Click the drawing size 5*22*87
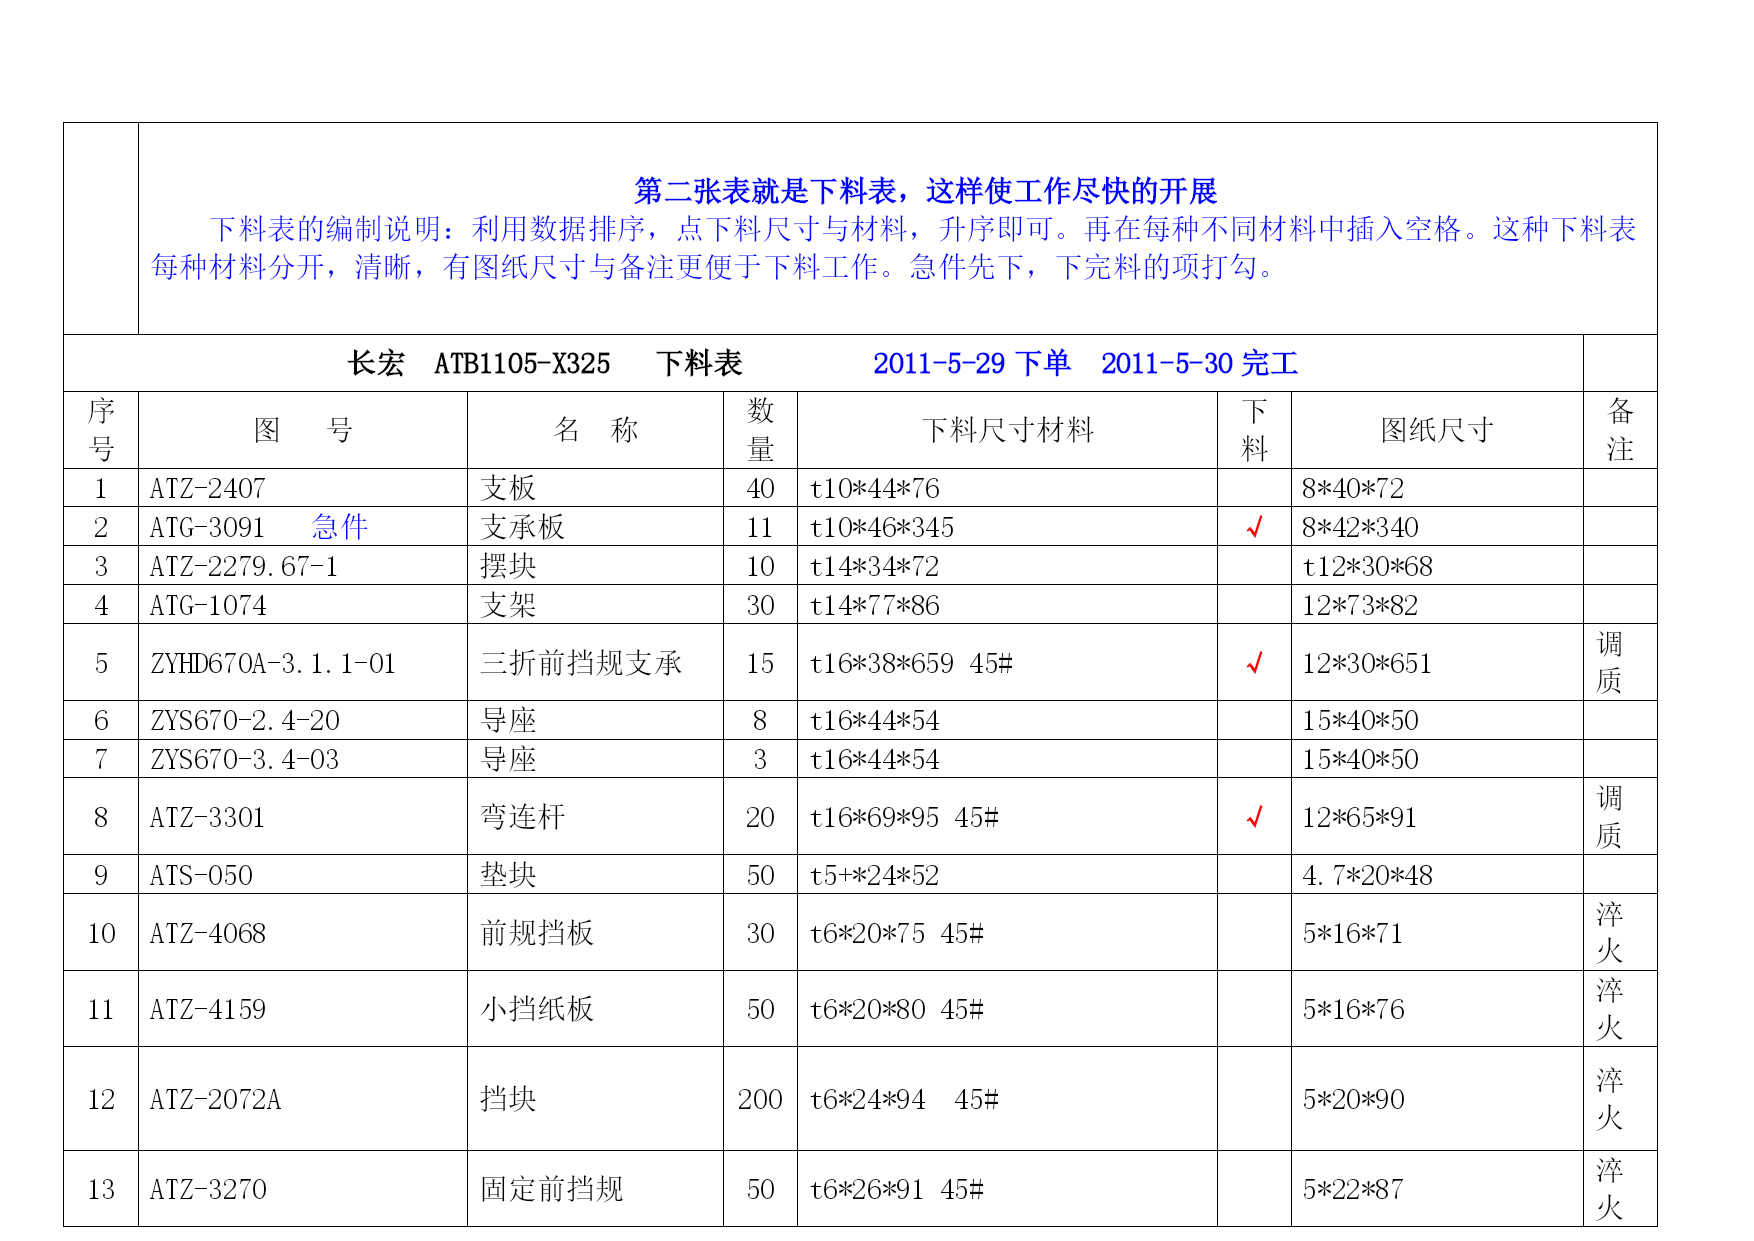Image resolution: width=1754 pixels, height=1241 pixels. tap(1353, 1190)
